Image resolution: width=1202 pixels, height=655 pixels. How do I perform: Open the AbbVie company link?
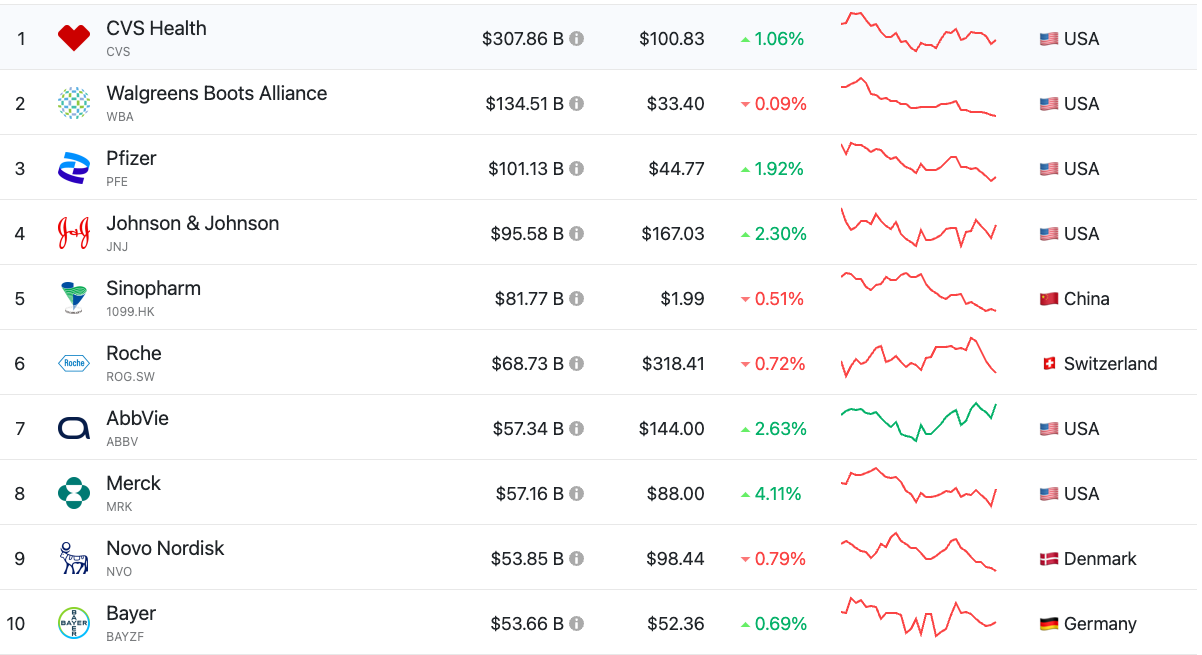[137, 418]
